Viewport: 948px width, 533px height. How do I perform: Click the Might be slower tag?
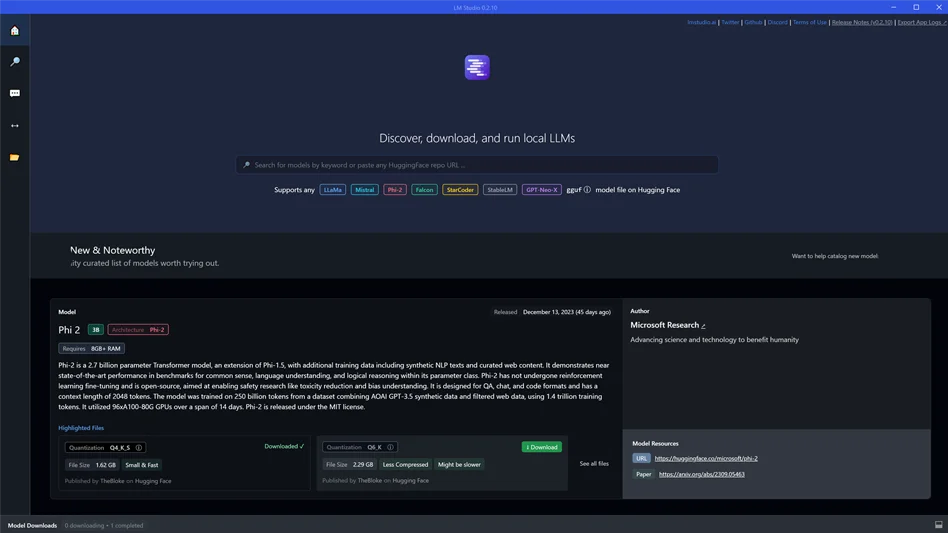459,465
